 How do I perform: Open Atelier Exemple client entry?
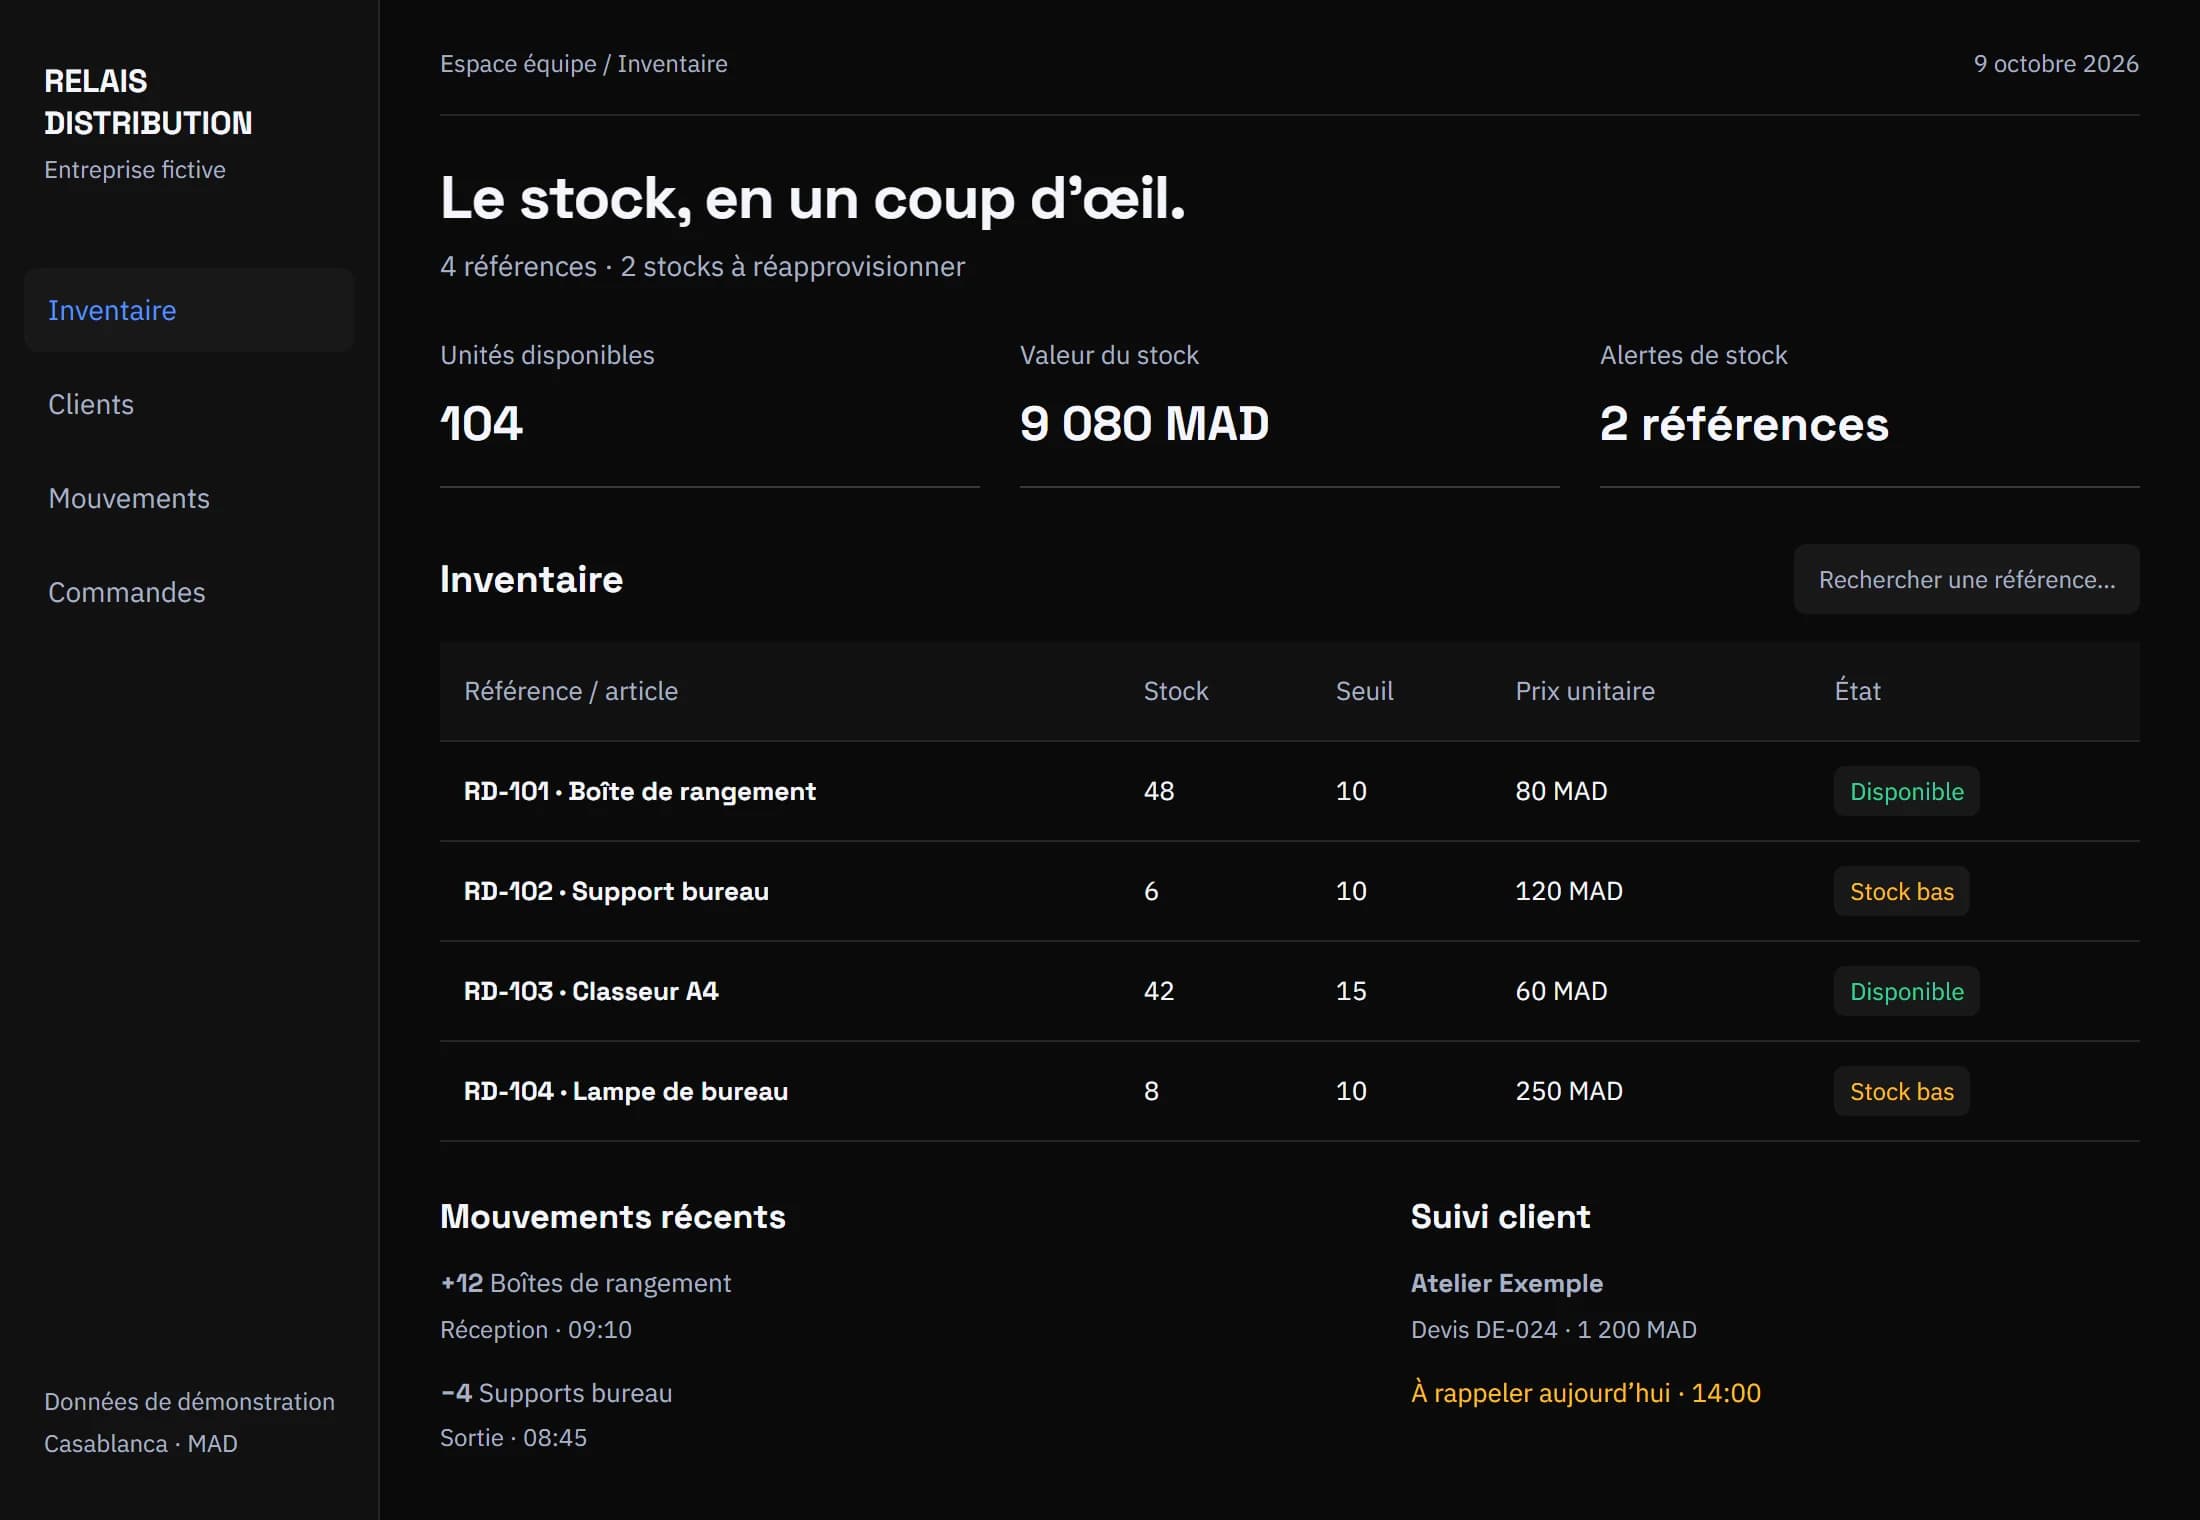coord(1506,1283)
